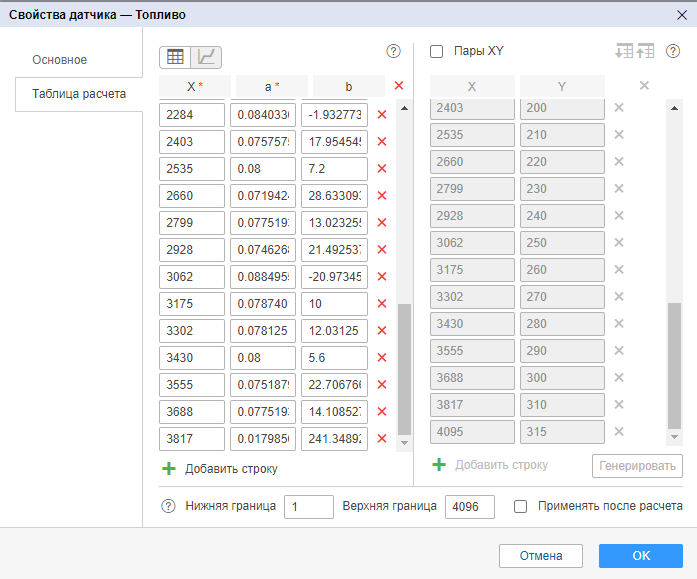Image resolution: width=697 pixels, height=579 pixels.
Task: Close the sensor properties dialog
Action: [681, 15]
